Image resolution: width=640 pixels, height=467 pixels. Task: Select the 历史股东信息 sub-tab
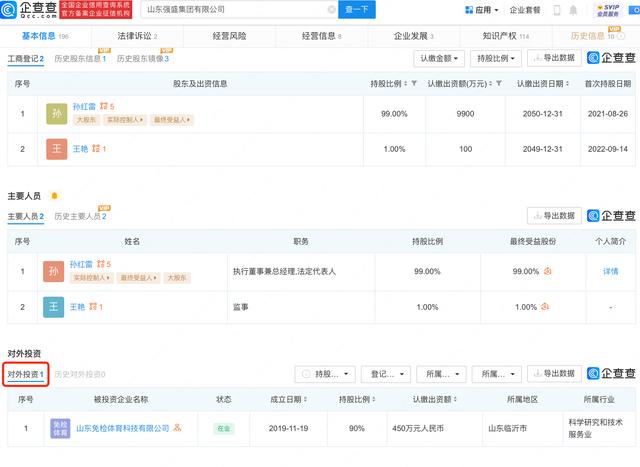click(78, 59)
